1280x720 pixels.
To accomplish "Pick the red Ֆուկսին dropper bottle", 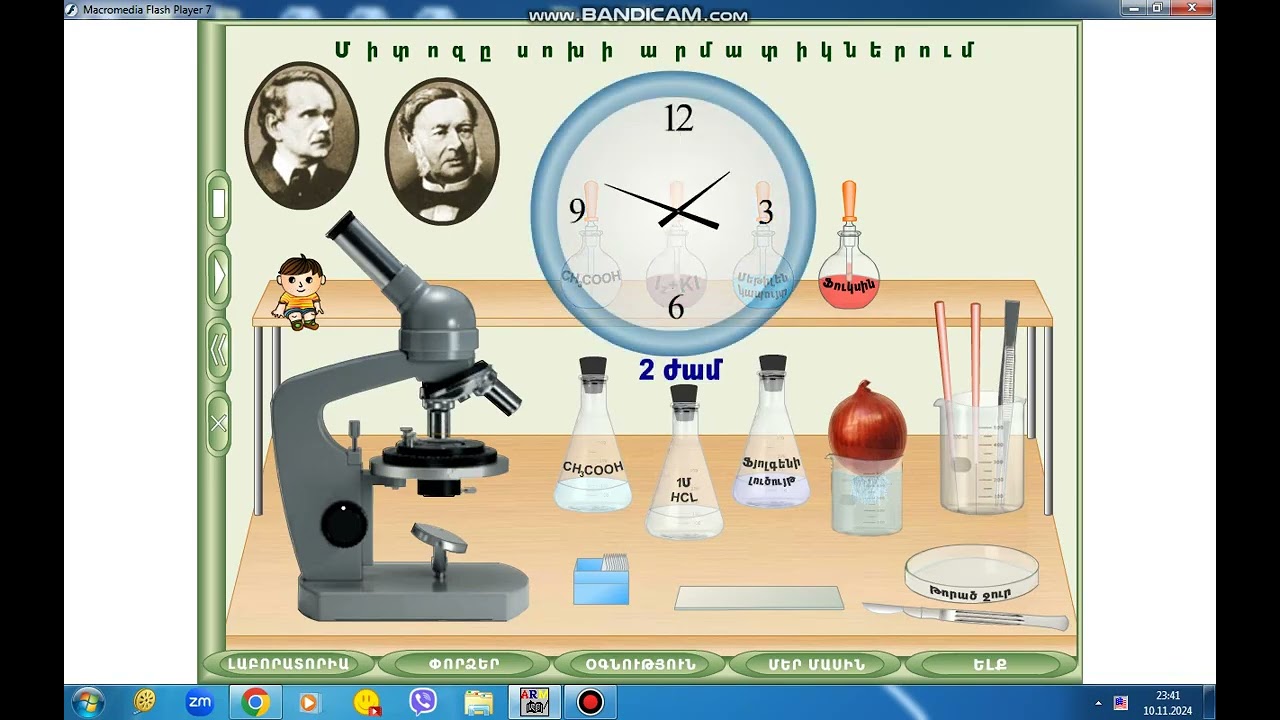I will click(849, 245).
